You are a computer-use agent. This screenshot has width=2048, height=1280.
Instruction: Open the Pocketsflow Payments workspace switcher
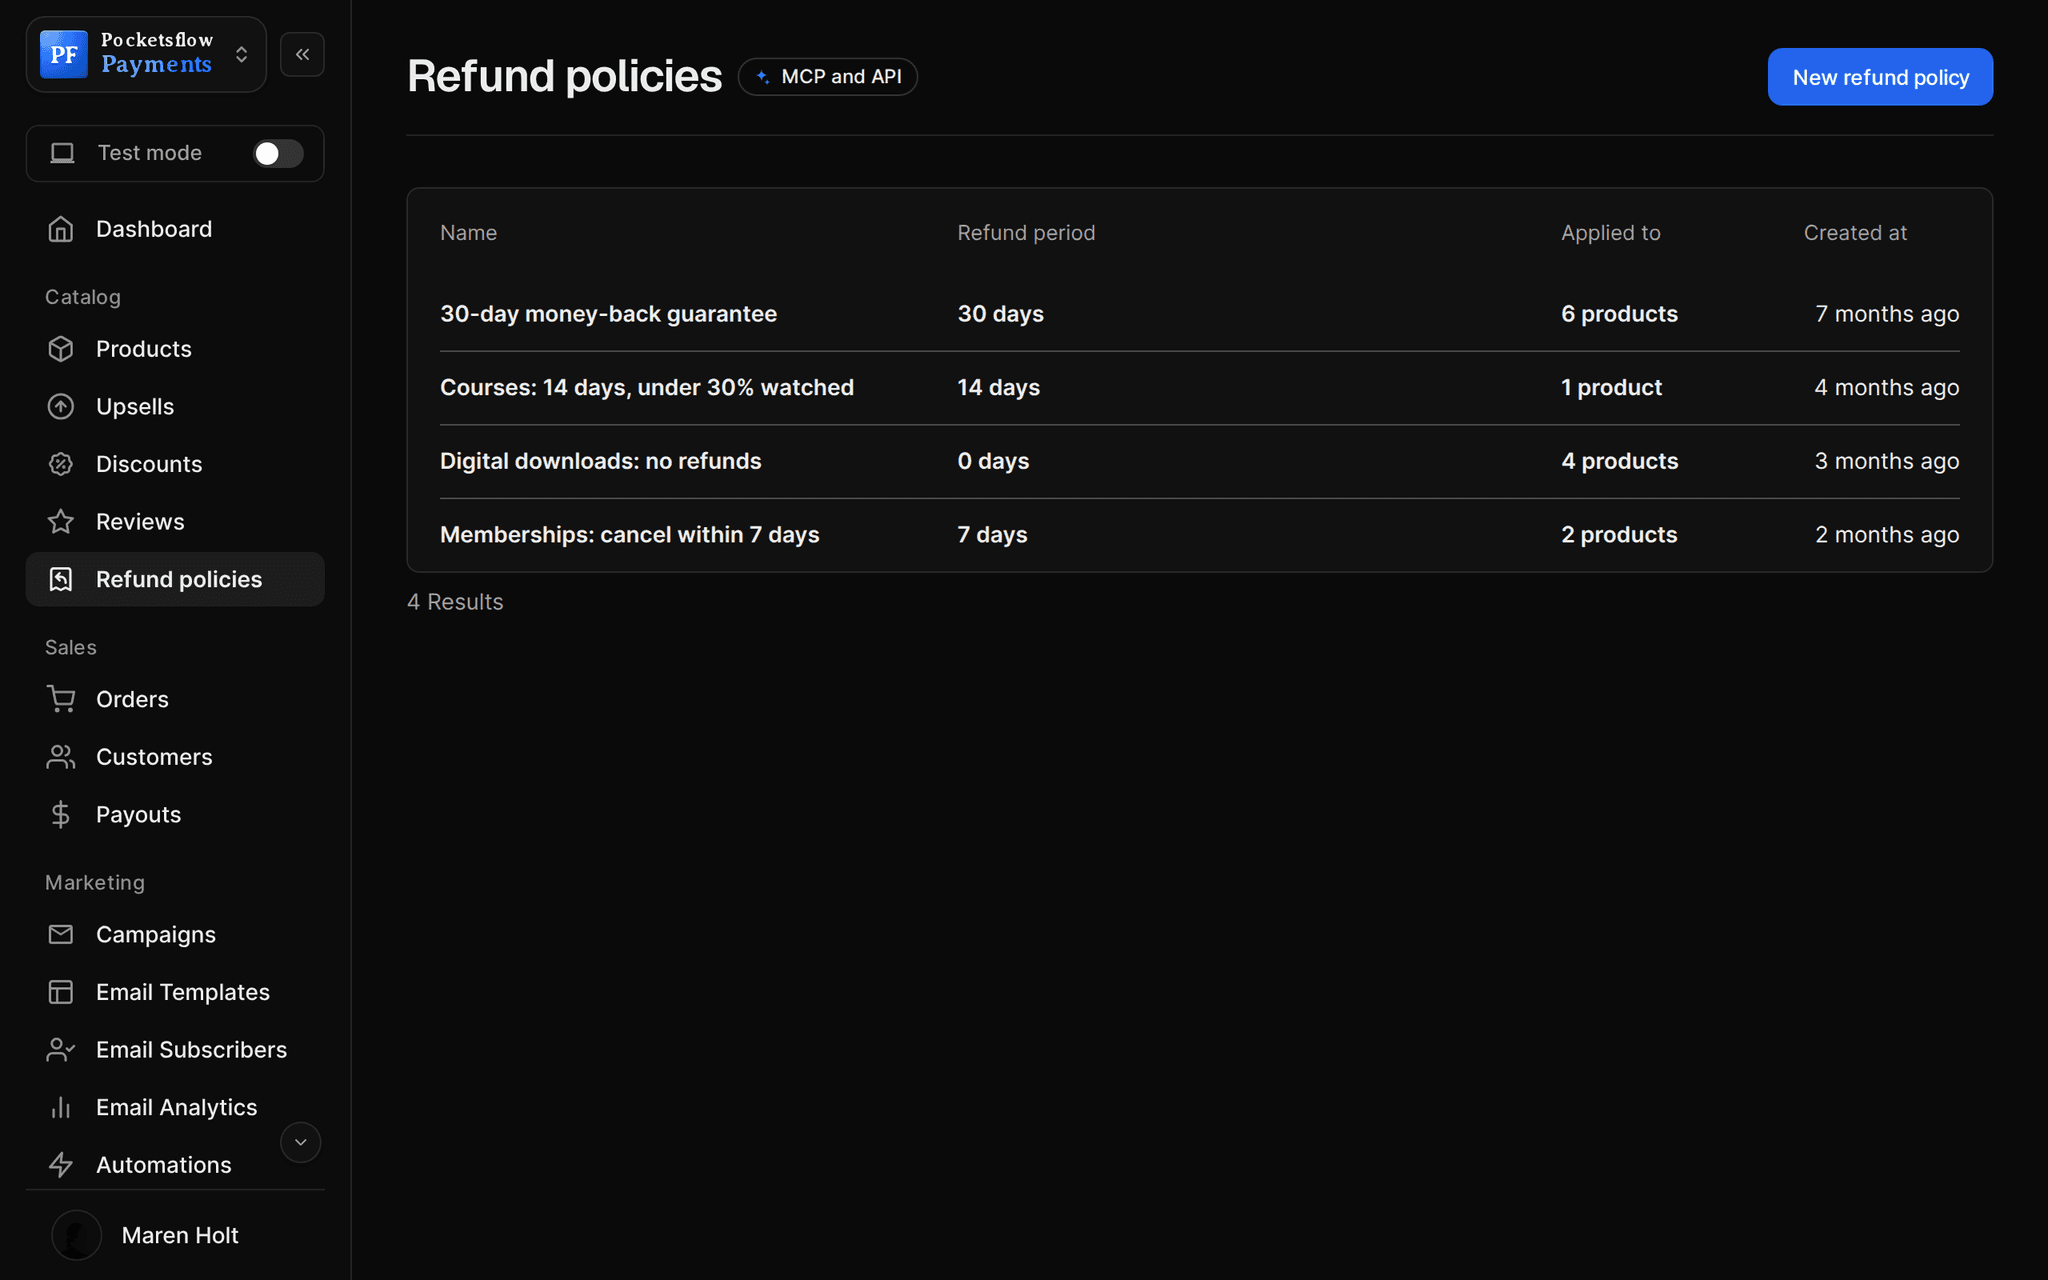coord(146,54)
